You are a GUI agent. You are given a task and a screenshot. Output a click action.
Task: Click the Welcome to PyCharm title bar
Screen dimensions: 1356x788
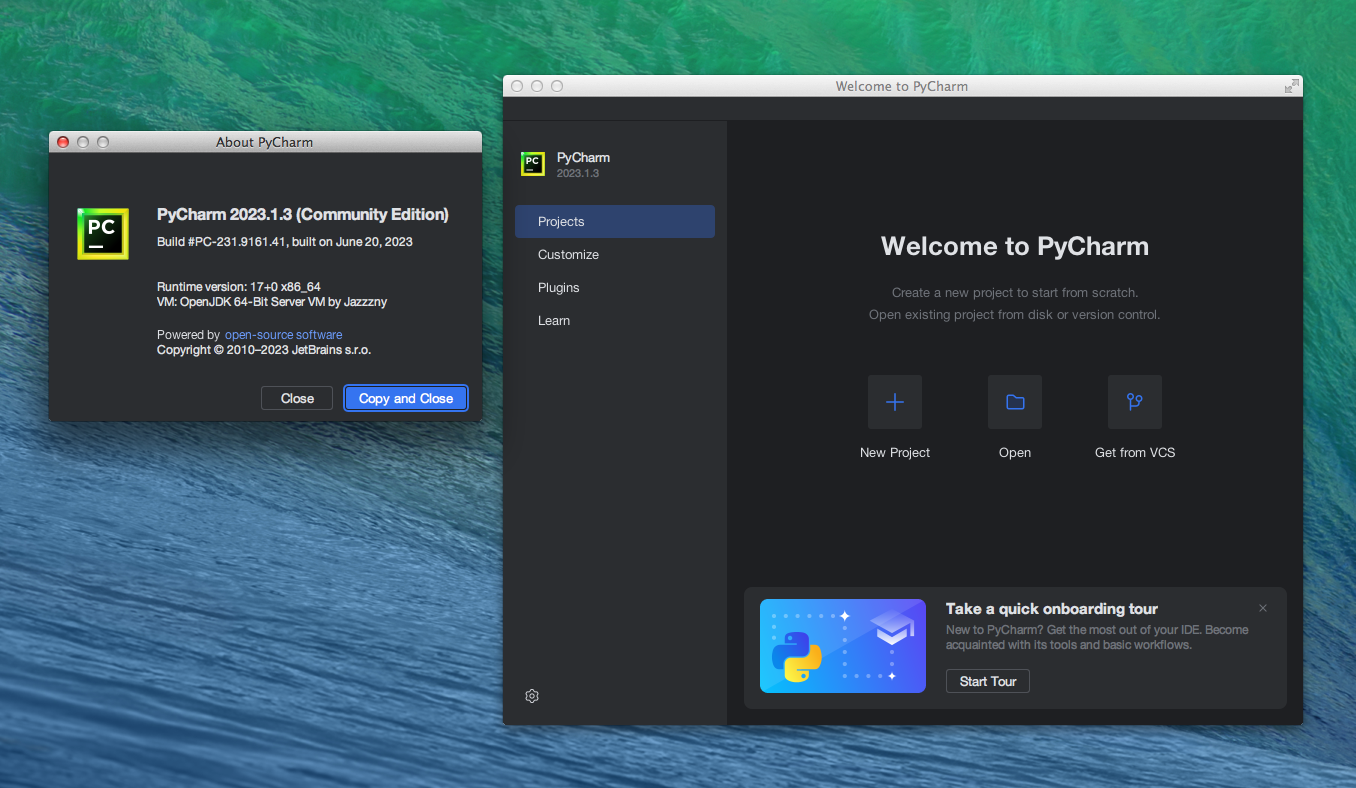[902, 86]
